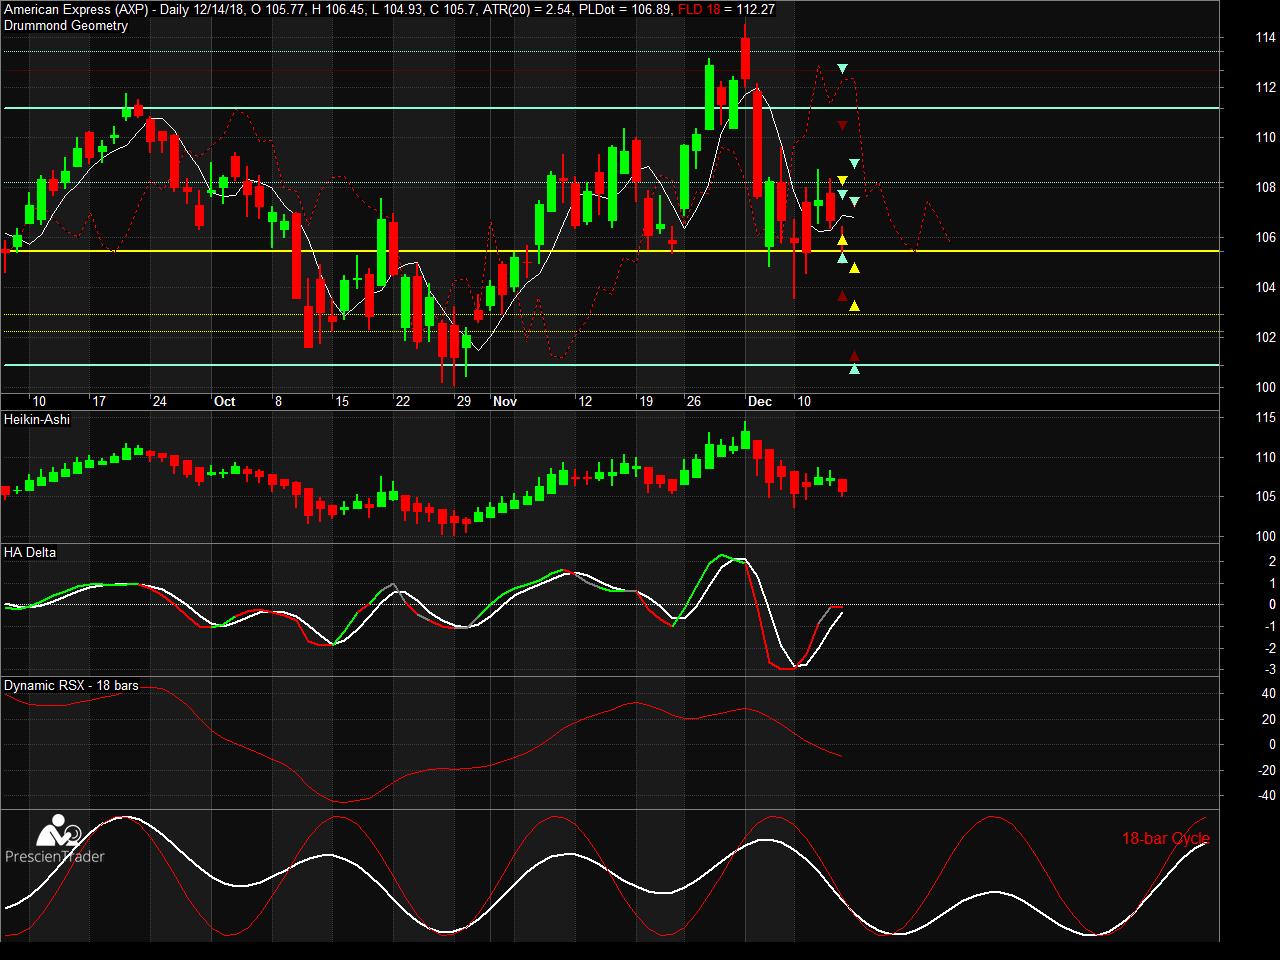Click the 114 value on the price axis
Viewport: 1280px width, 960px height.
point(1266,37)
